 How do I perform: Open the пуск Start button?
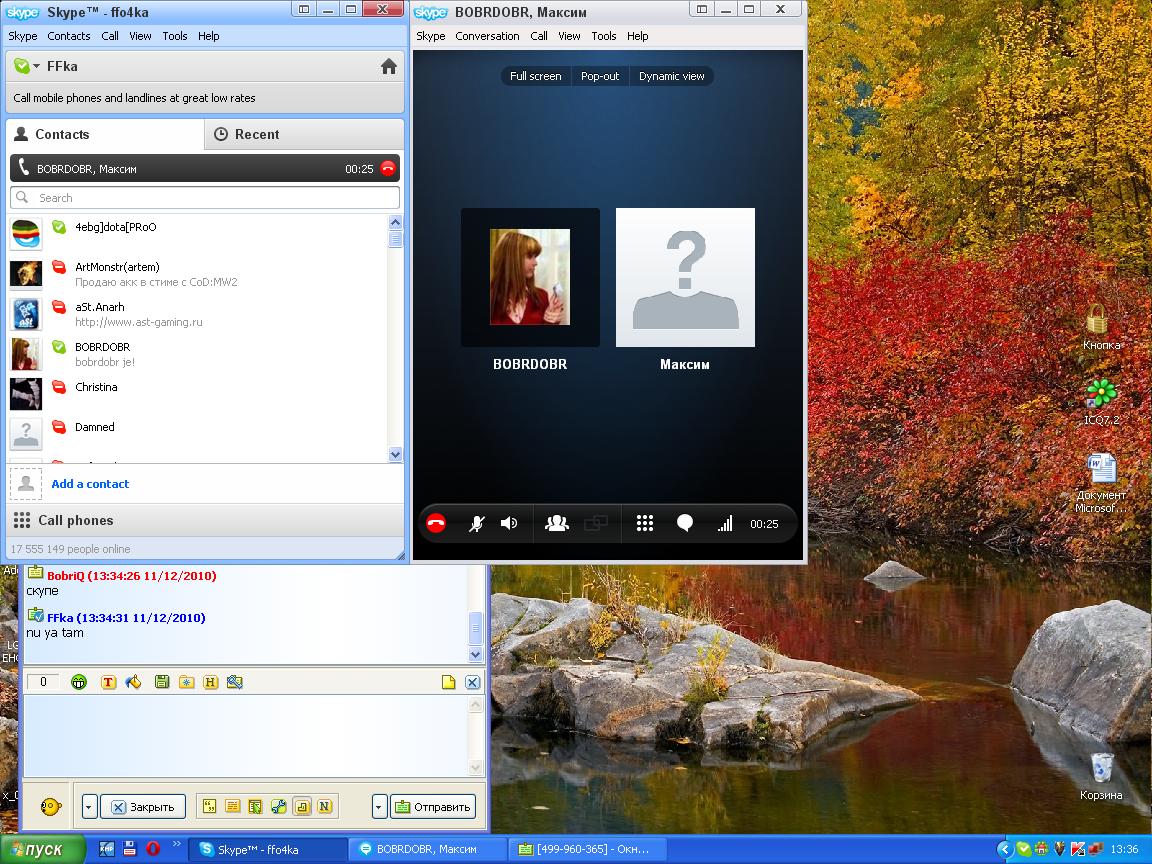point(43,849)
